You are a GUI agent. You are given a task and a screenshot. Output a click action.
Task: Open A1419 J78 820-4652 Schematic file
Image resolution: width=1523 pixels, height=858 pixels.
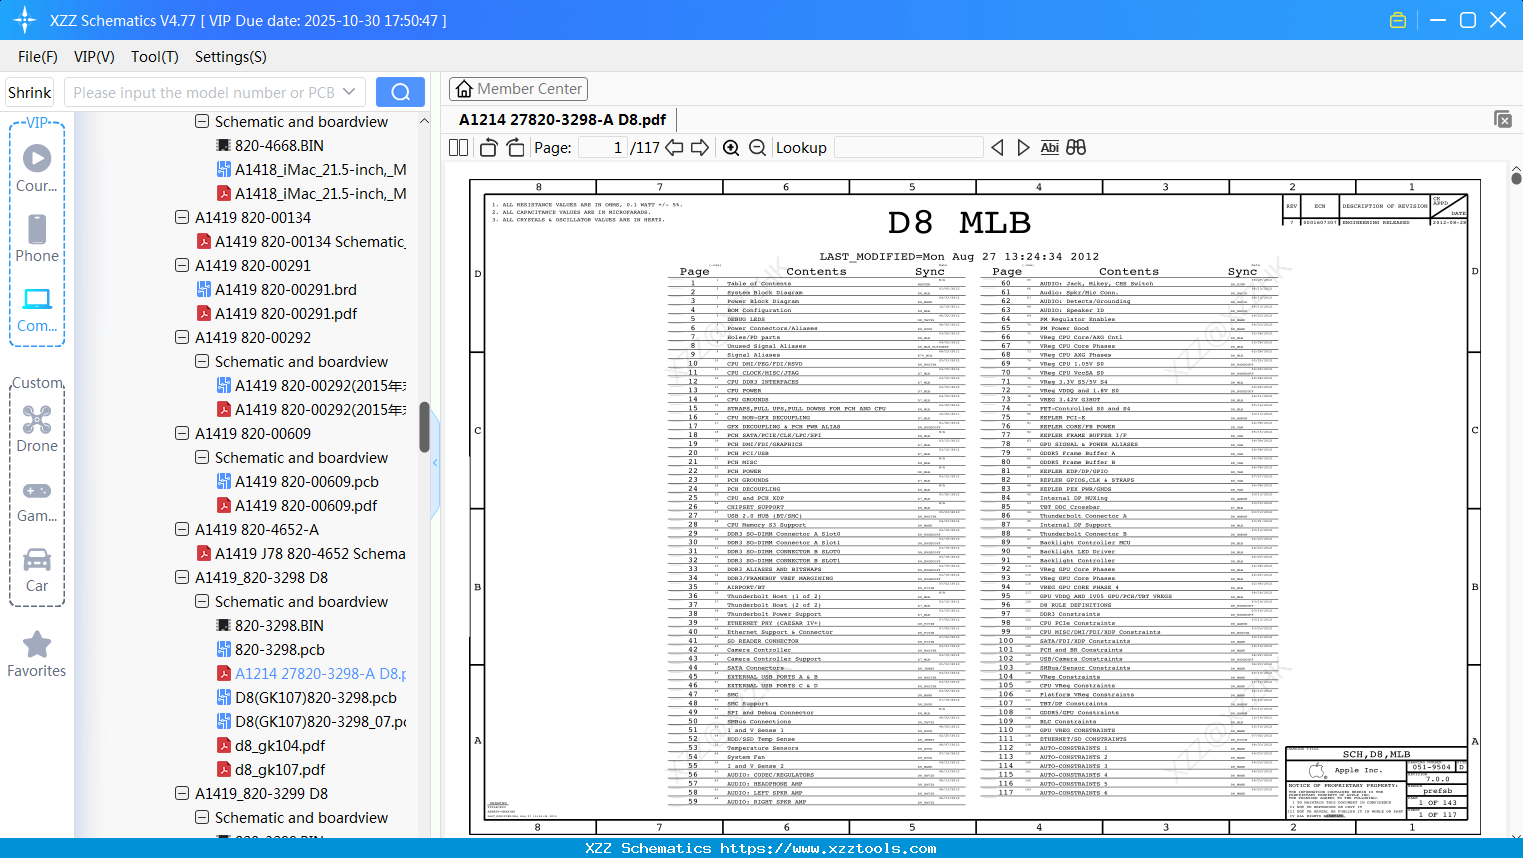tap(301, 554)
